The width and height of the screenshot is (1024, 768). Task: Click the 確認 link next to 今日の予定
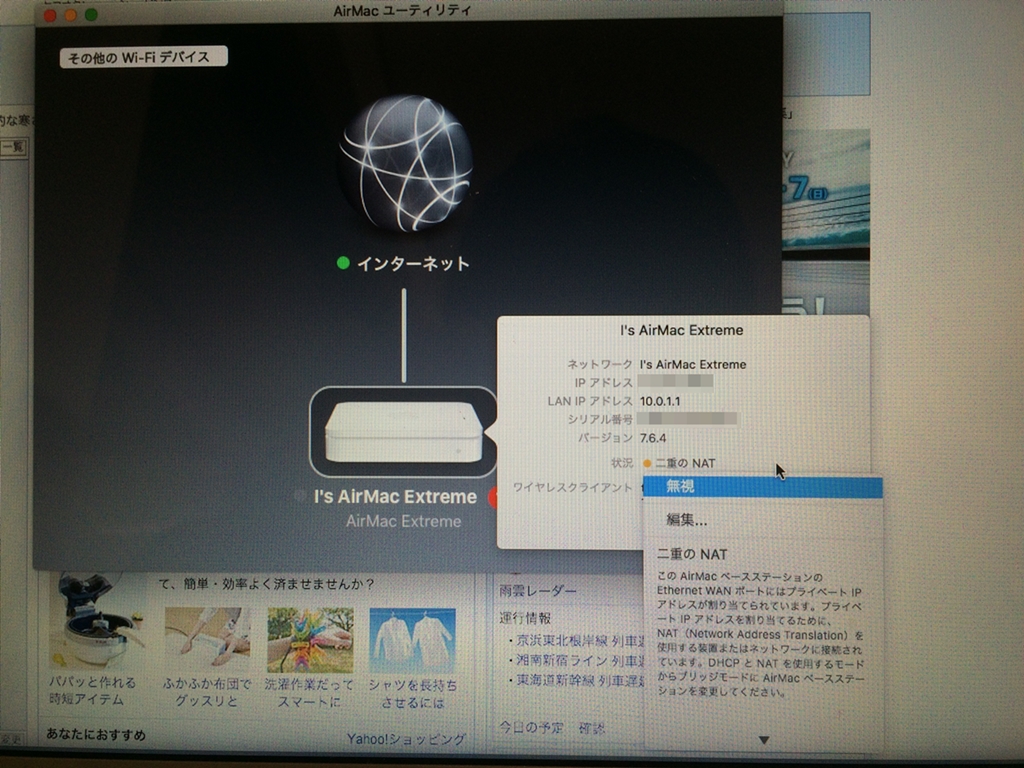point(591,728)
